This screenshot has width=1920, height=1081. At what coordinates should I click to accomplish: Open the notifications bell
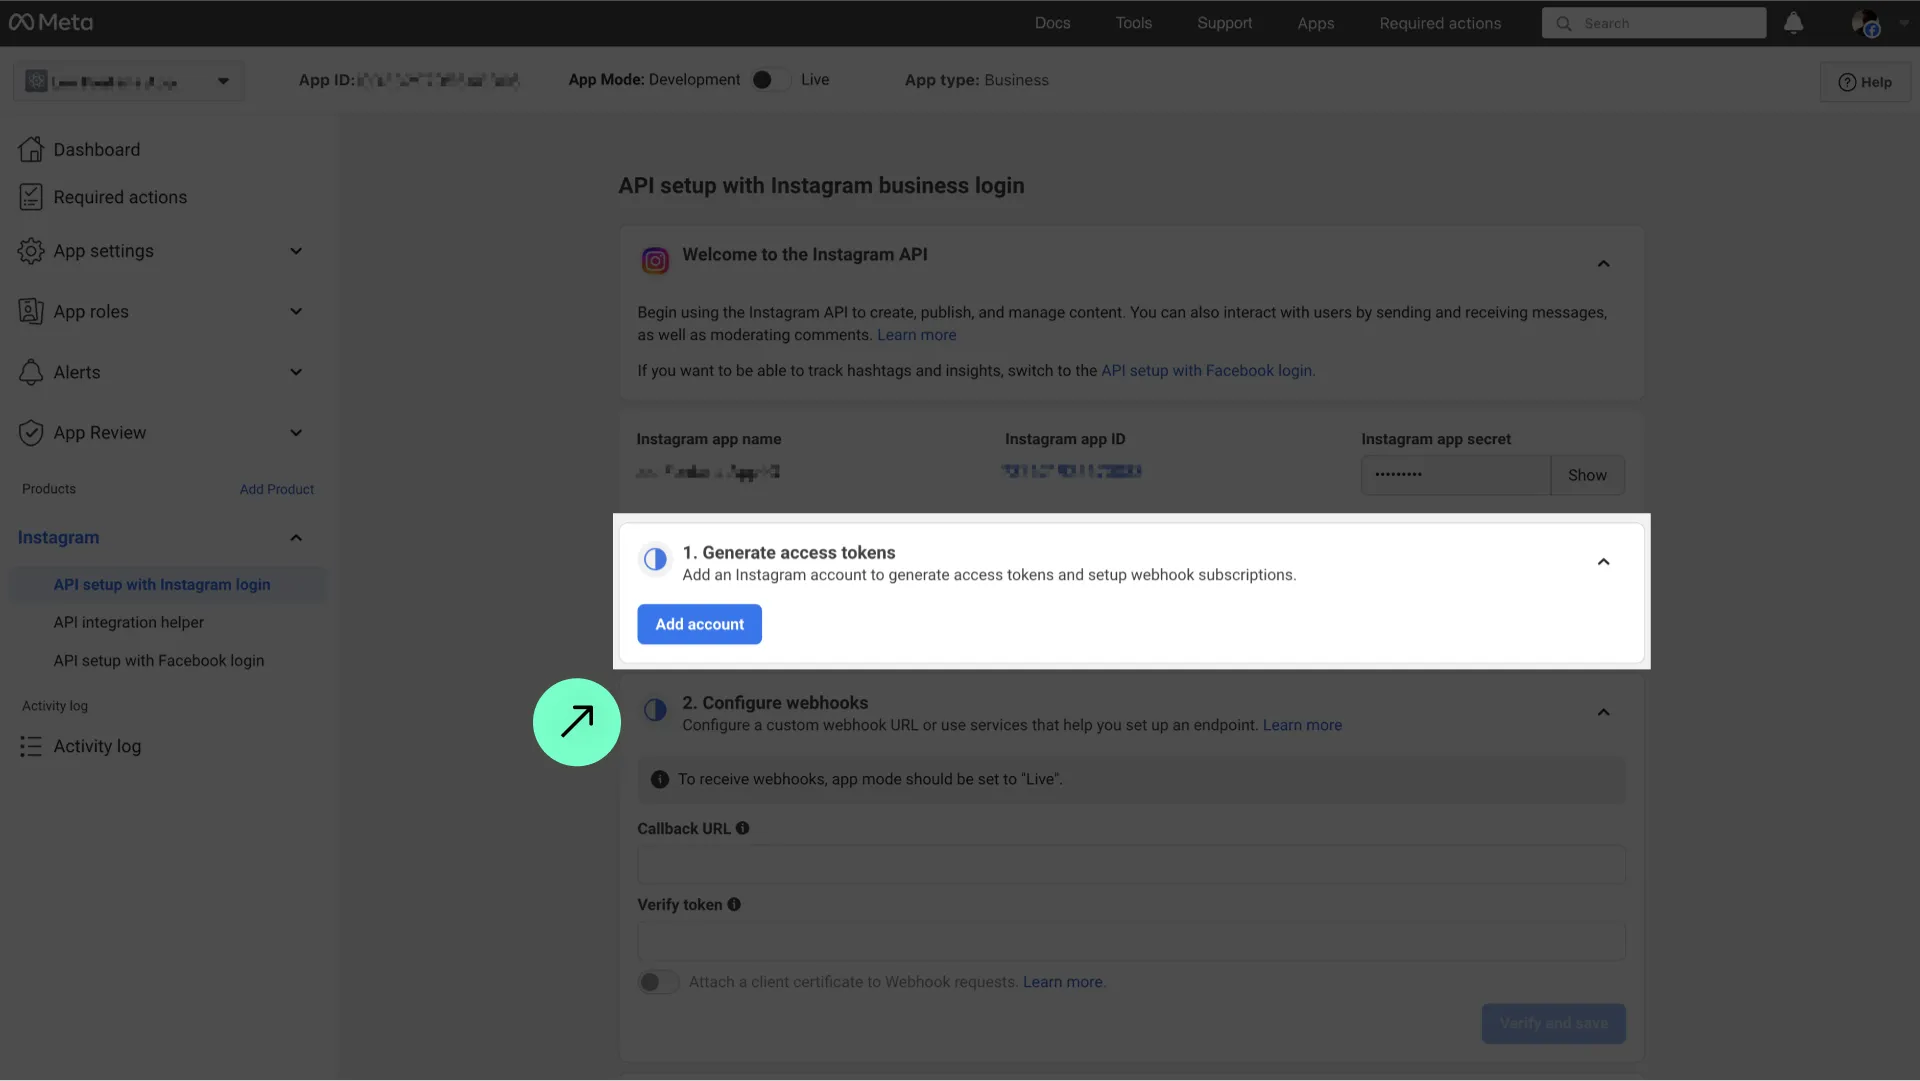(1793, 23)
